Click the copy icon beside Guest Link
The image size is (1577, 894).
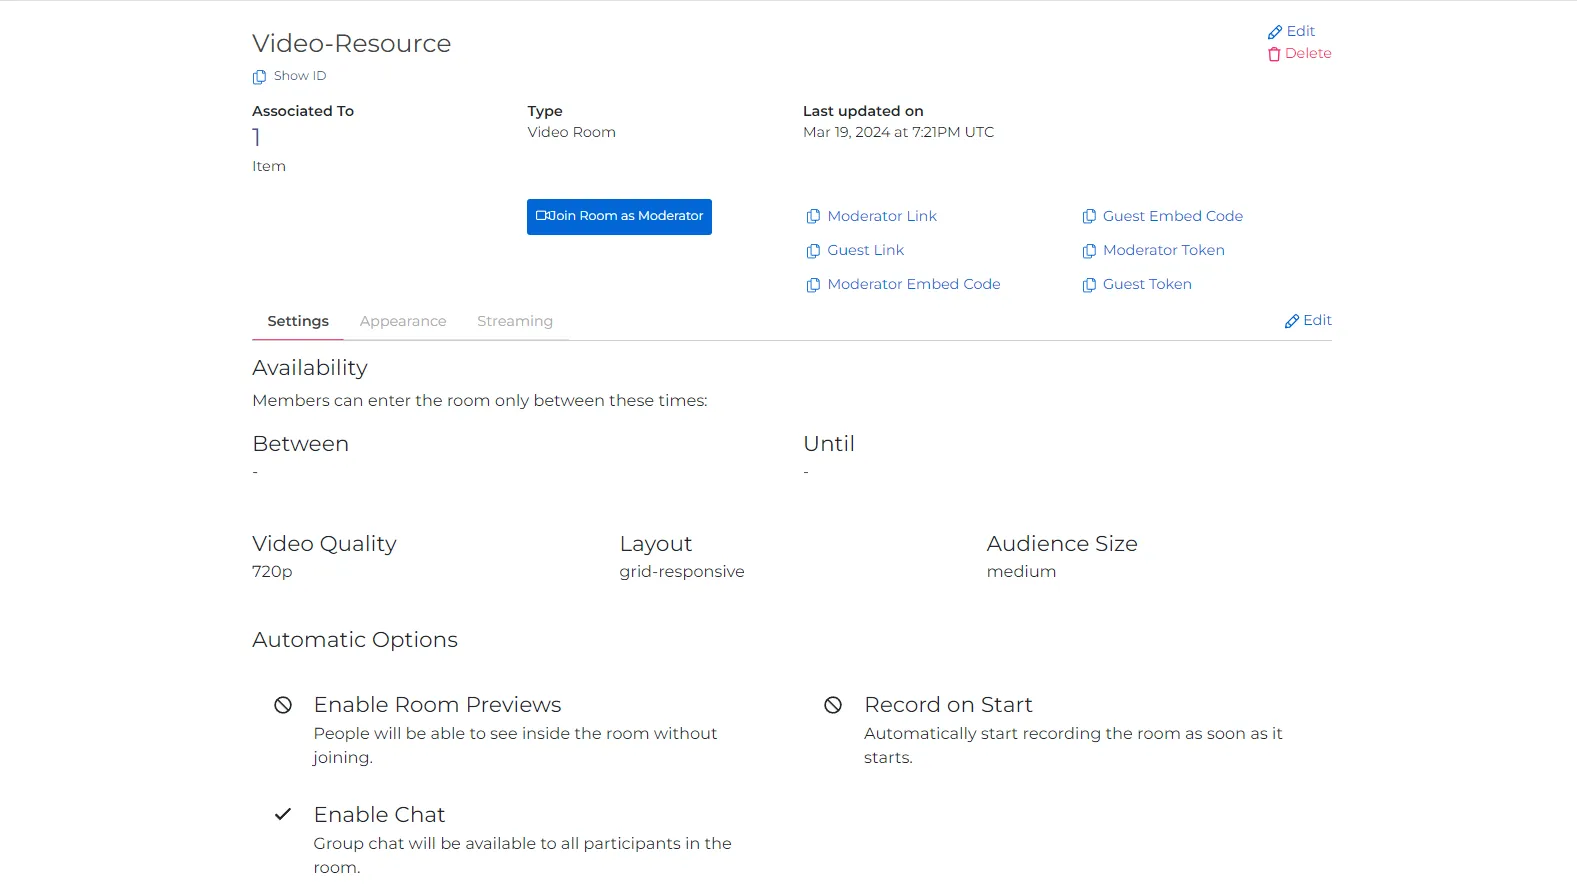point(813,250)
